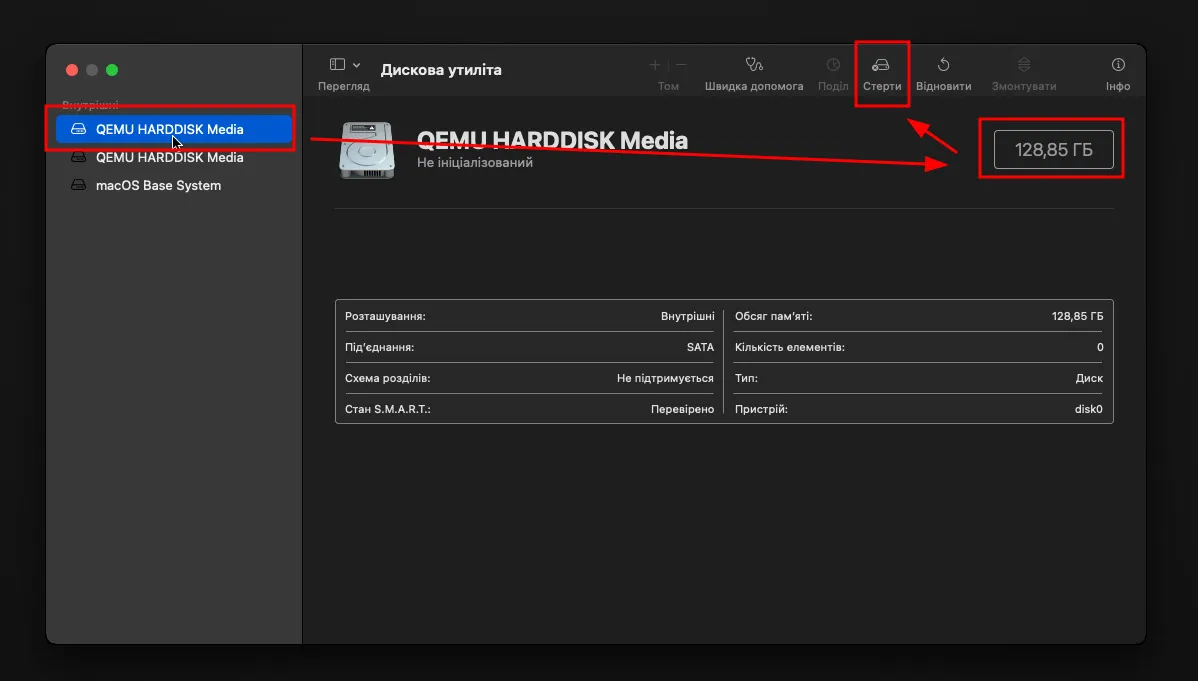This screenshot has height=681, width=1198.
Task: Click the Restore (Відновити) icon
Action: pos(944,65)
